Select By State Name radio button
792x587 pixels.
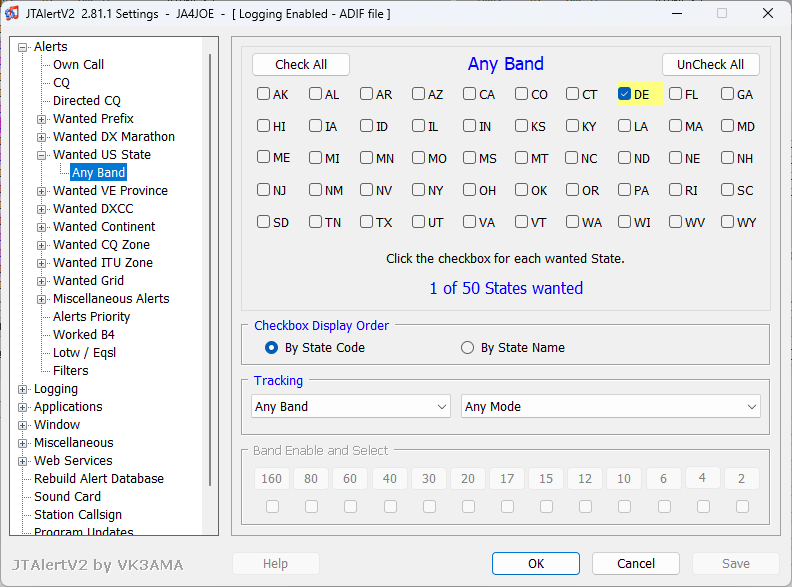tap(467, 348)
